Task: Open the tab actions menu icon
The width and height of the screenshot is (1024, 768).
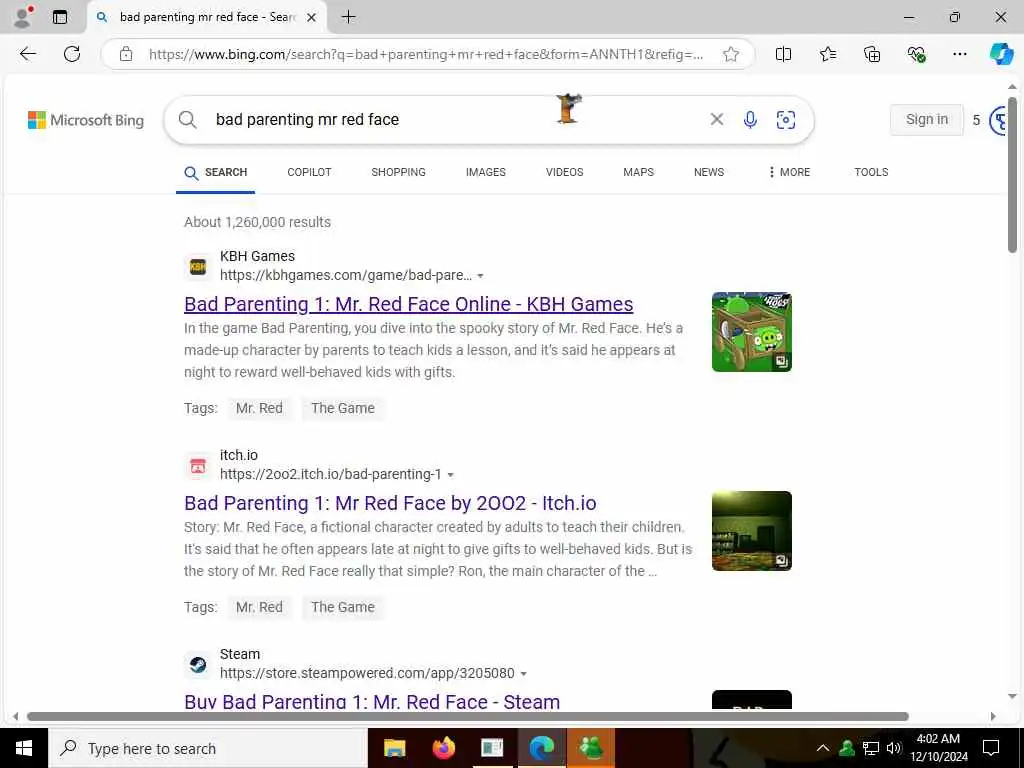Action: (x=60, y=18)
